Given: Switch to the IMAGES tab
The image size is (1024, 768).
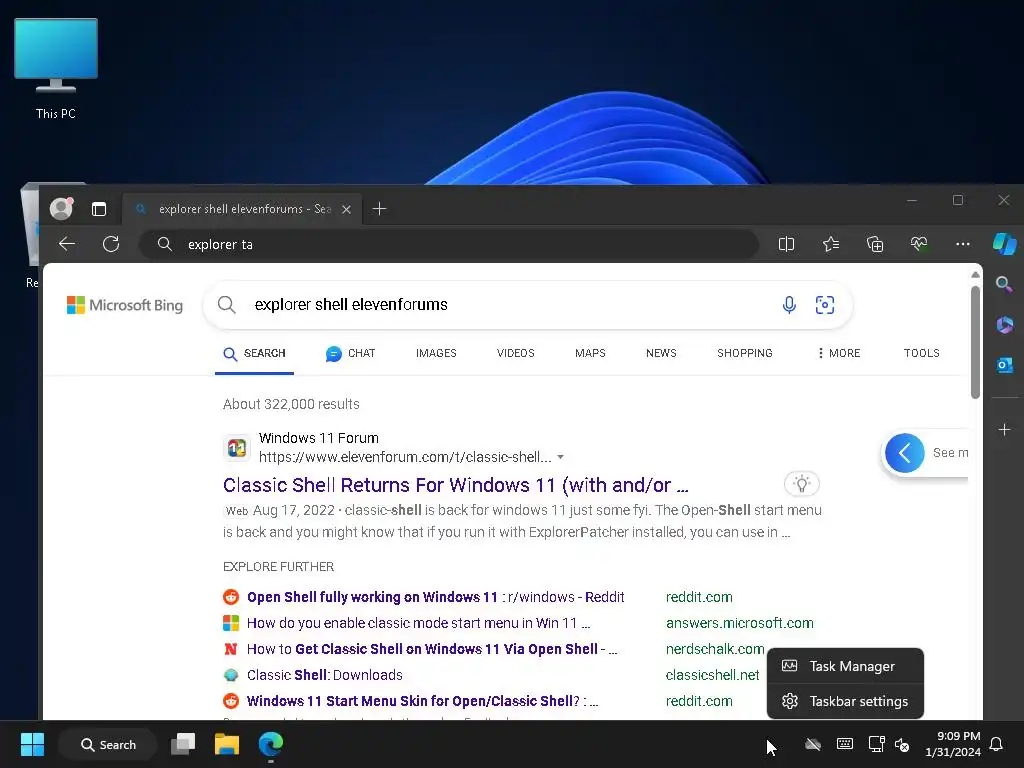Looking at the screenshot, I should (x=436, y=353).
